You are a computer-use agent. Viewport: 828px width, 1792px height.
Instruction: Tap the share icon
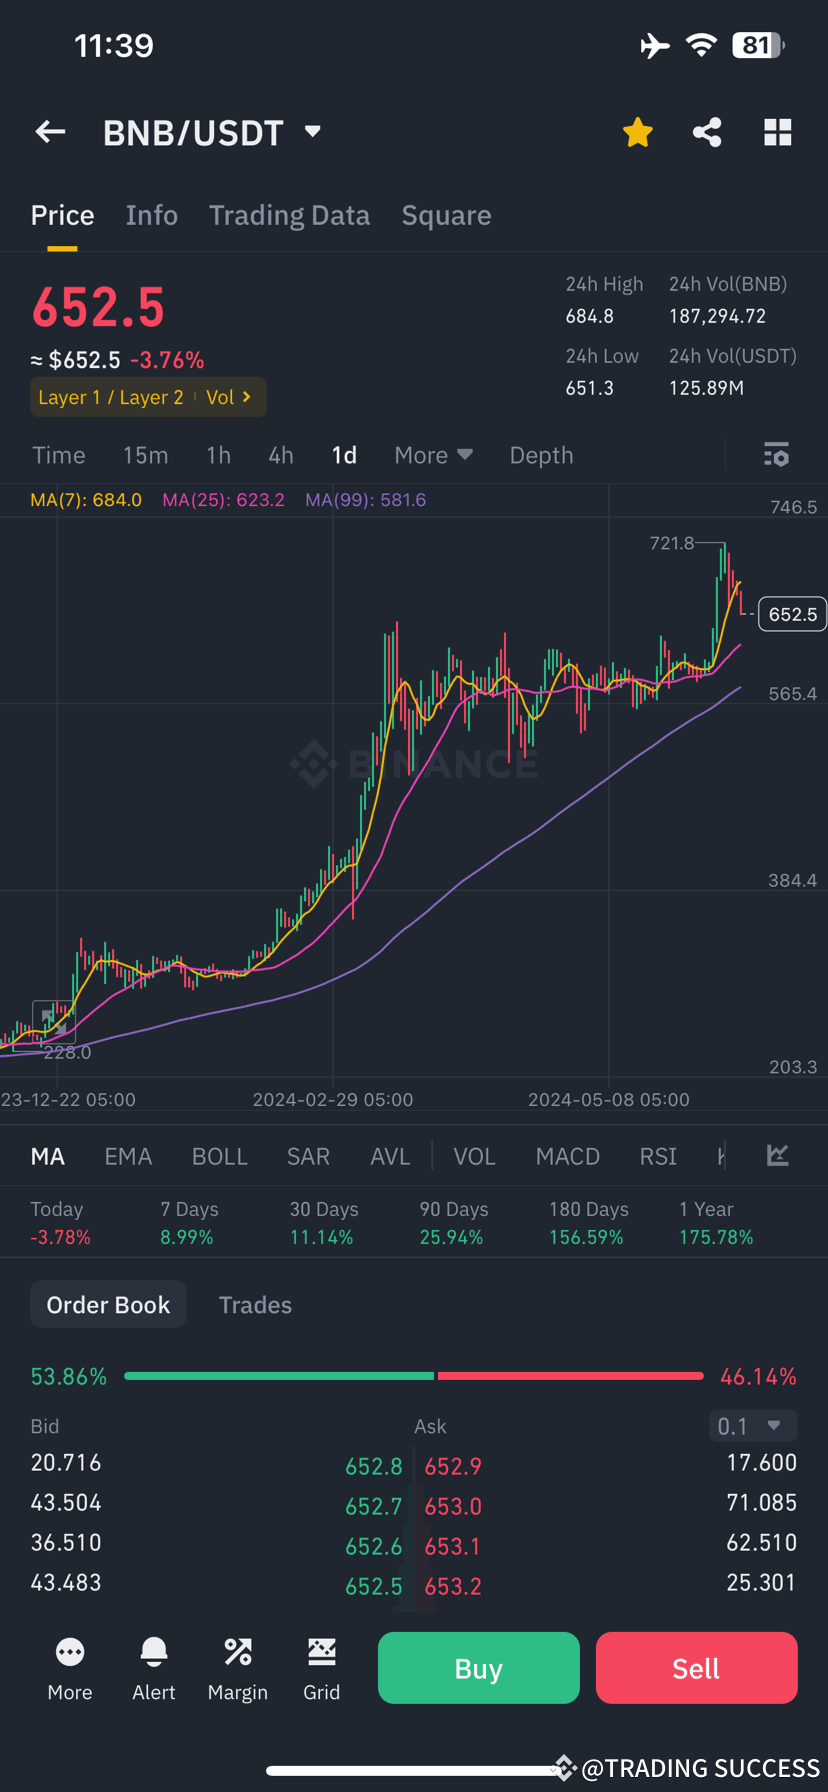coord(707,132)
